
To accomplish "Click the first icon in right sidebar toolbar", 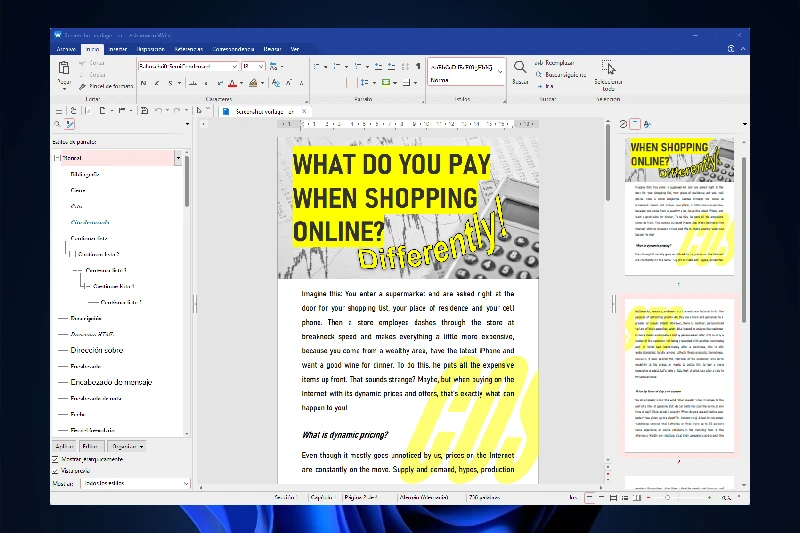I will pos(623,124).
